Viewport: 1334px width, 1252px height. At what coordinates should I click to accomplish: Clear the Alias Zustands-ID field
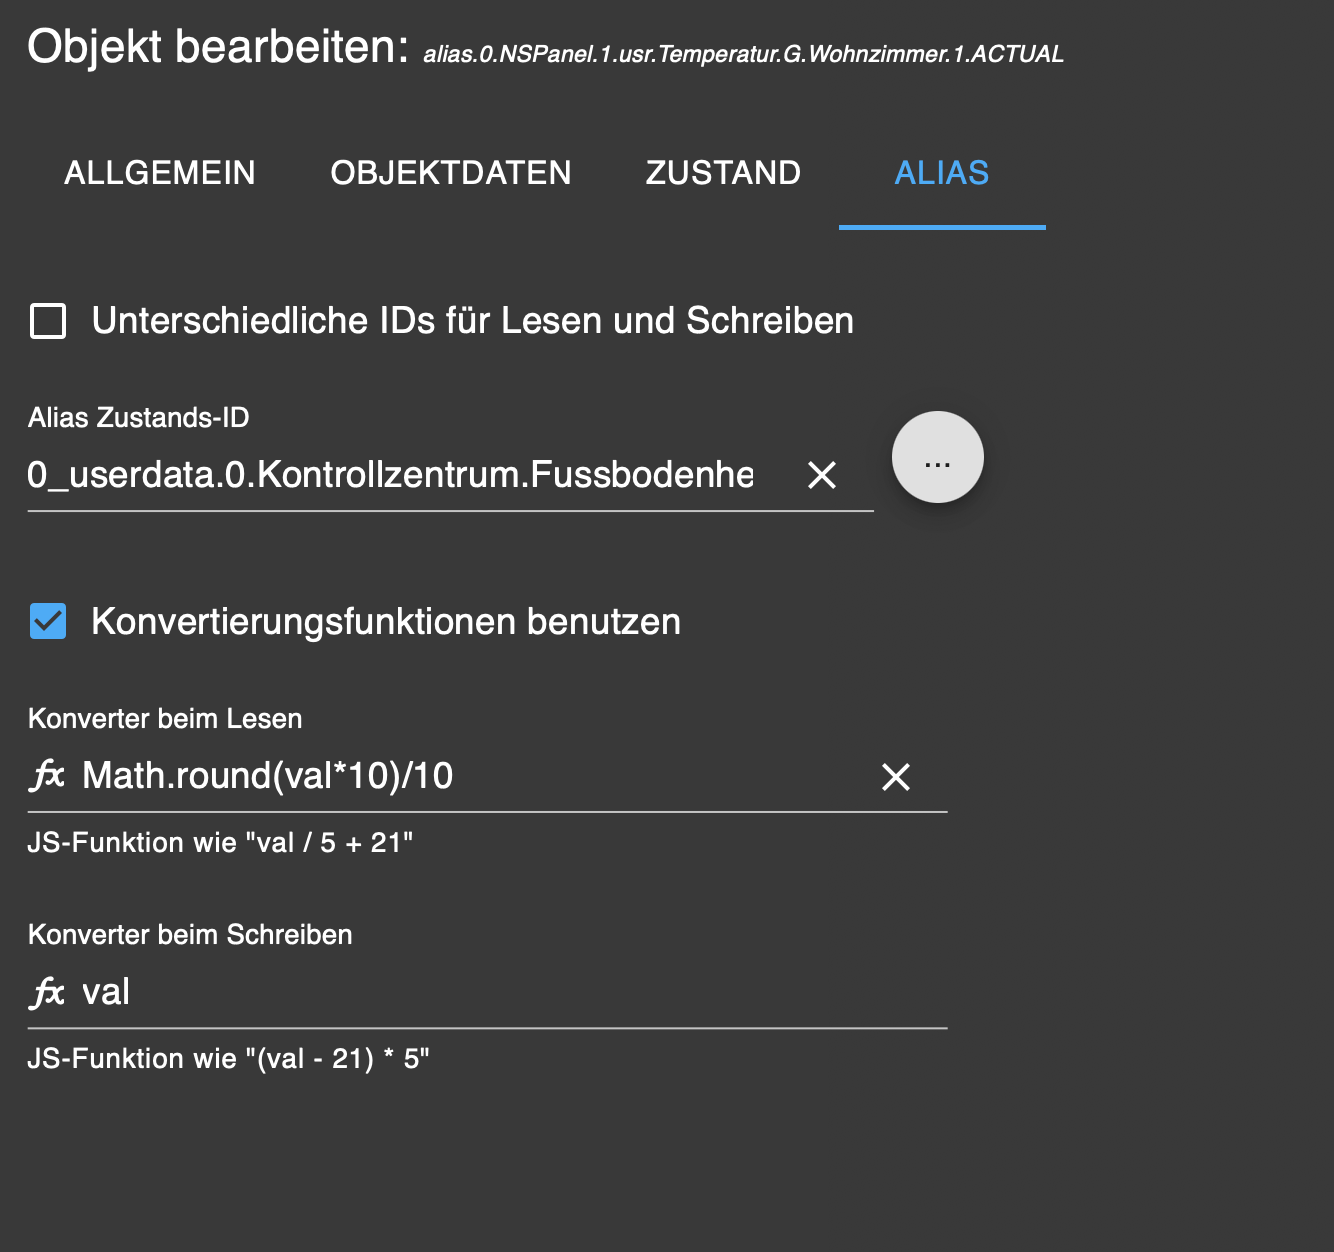[x=822, y=475]
